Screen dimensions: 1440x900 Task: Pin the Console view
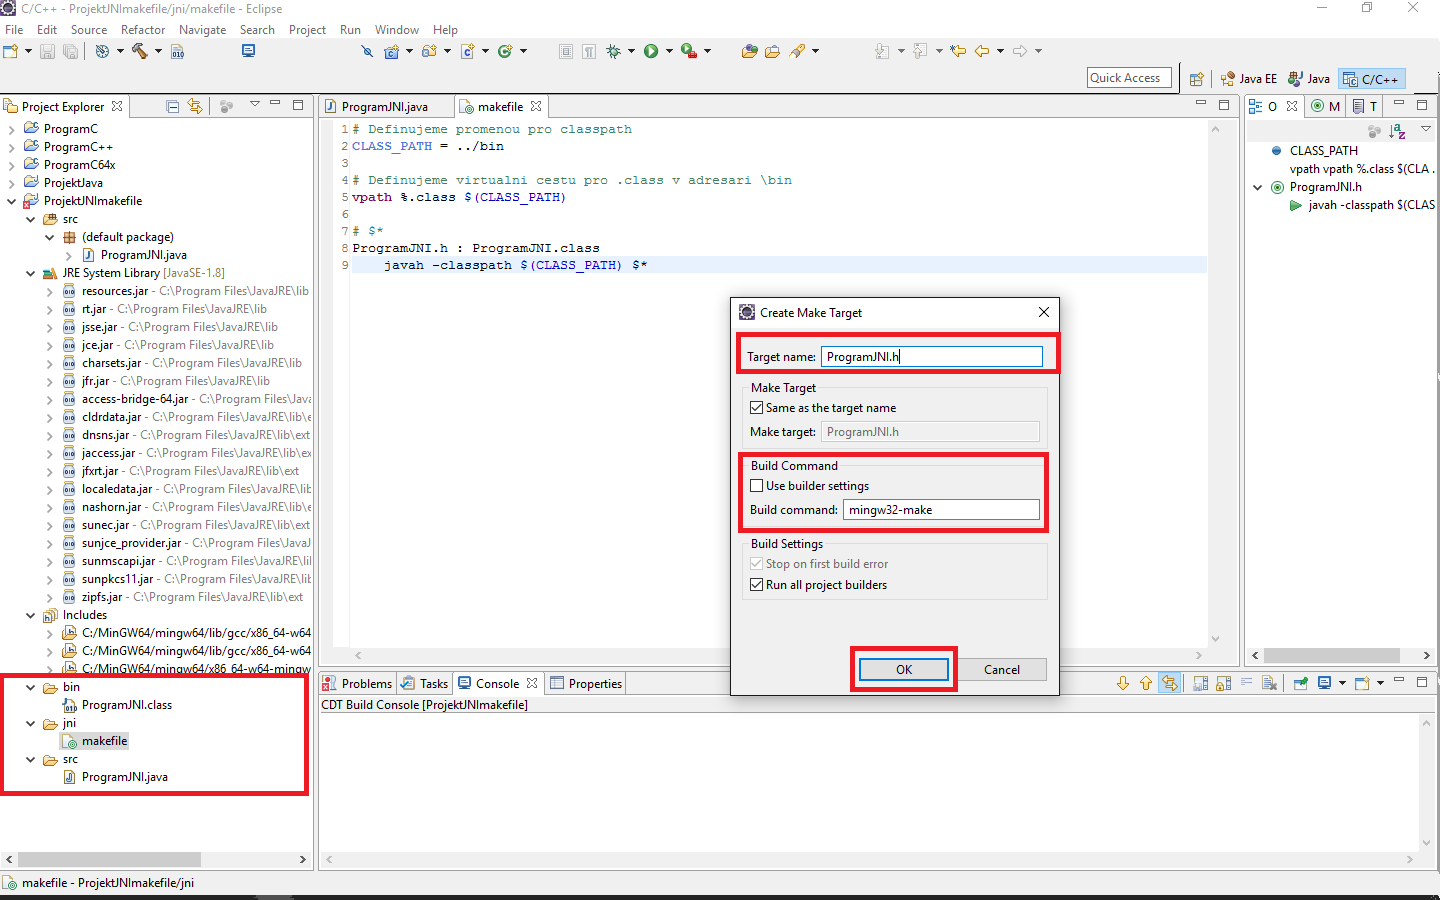point(1302,682)
